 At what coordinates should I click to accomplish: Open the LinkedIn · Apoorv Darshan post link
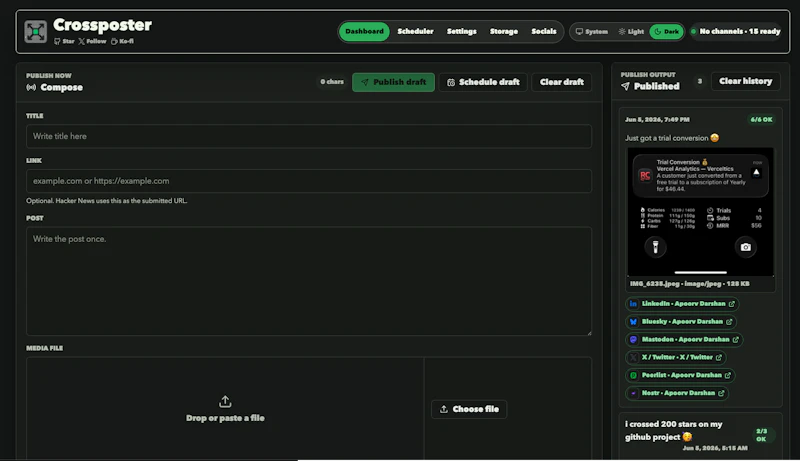coord(682,304)
